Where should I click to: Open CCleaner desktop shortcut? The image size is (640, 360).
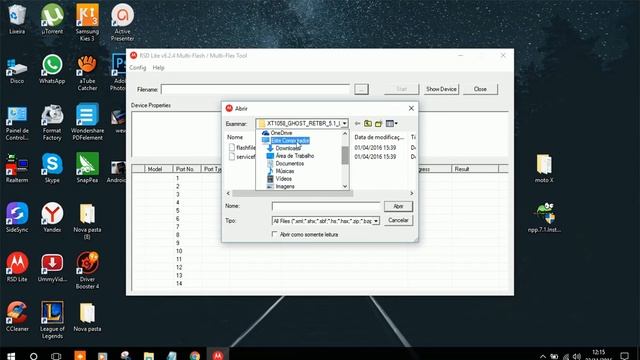click(17, 317)
